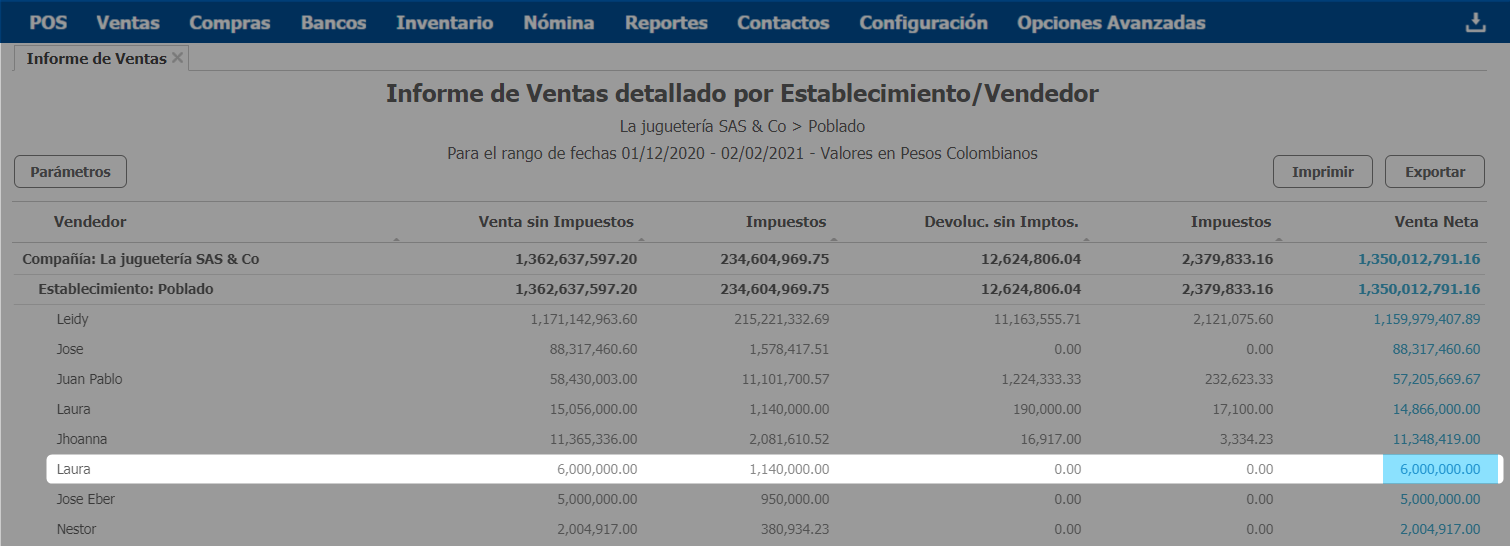Select the Establecimiento: Poblado group row

126,289
